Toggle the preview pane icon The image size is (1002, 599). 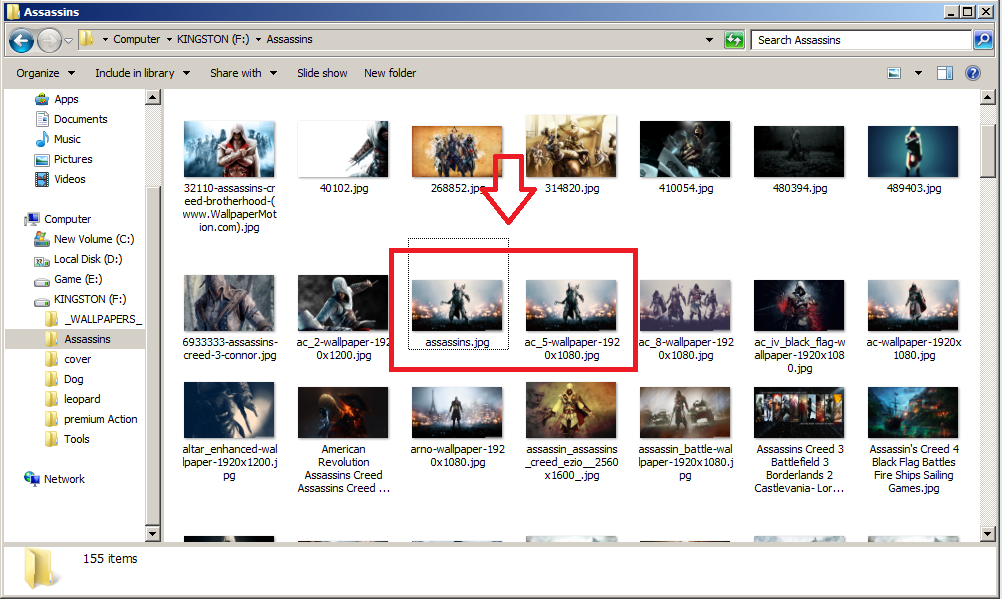coord(945,73)
